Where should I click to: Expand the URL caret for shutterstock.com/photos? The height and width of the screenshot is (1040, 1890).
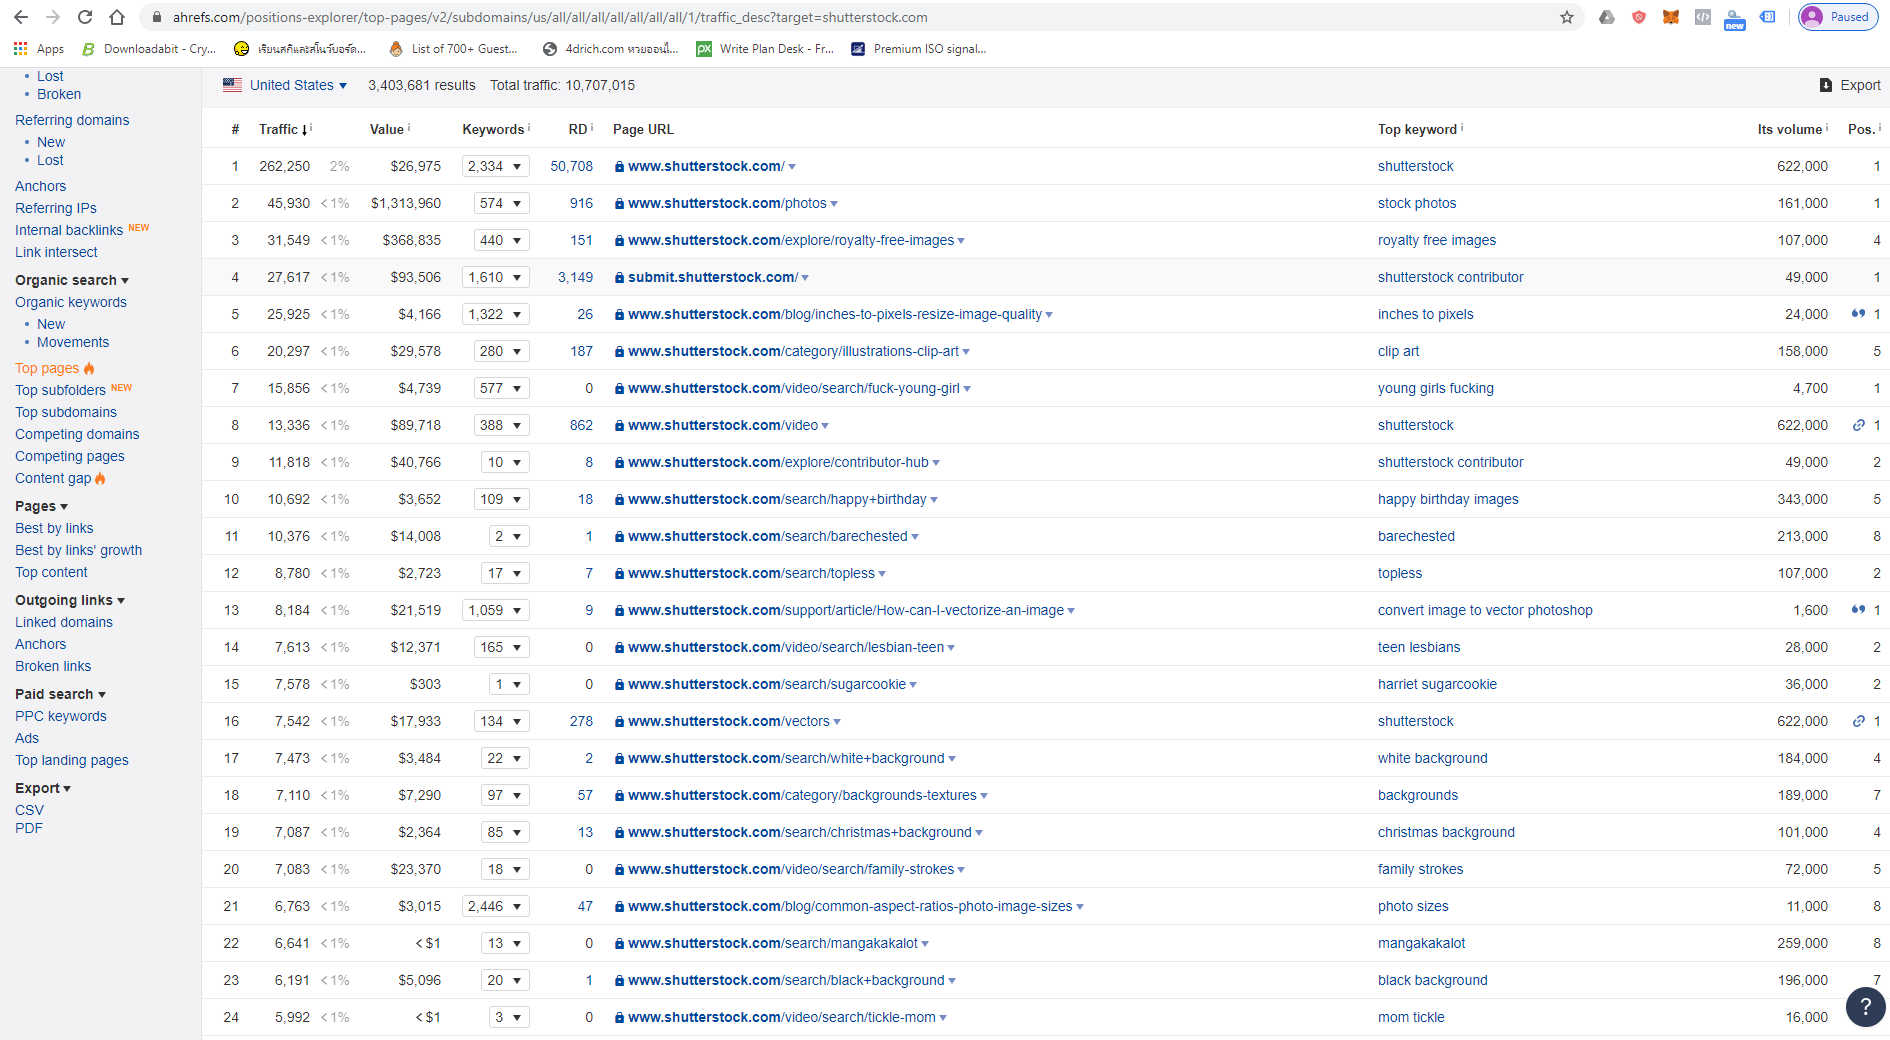[834, 204]
